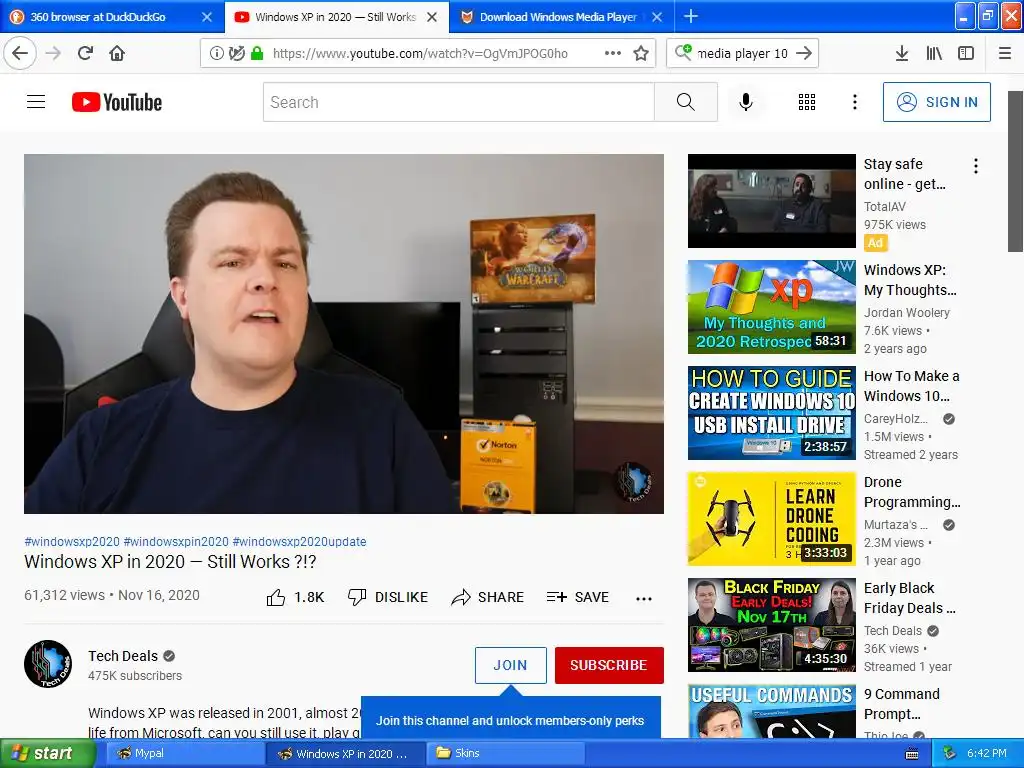Open page actions three-dot menu in address bar
Viewport: 1024px width, 768px height.
(x=613, y=54)
